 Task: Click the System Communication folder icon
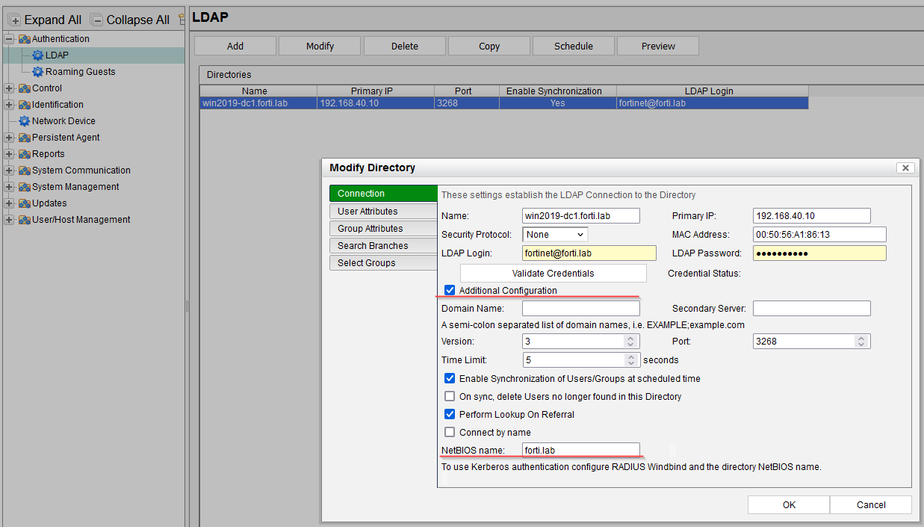point(24,170)
